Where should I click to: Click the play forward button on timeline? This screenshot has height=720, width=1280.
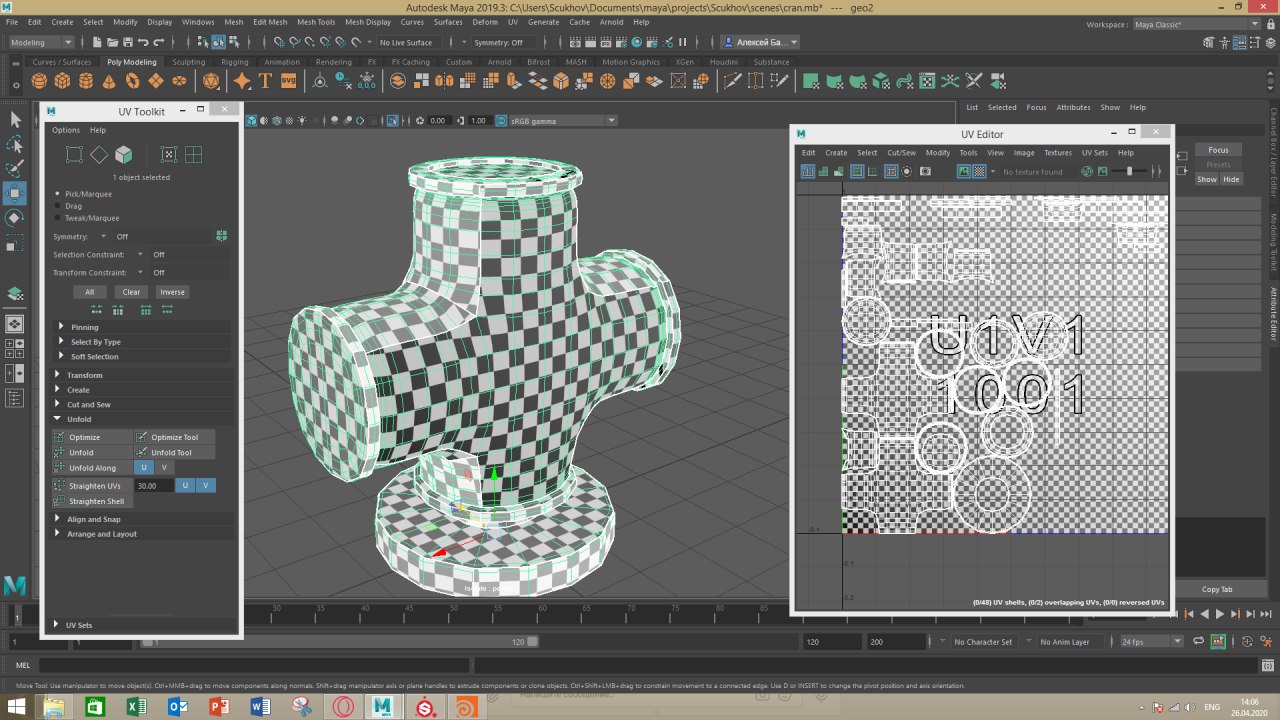tap(1219, 614)
